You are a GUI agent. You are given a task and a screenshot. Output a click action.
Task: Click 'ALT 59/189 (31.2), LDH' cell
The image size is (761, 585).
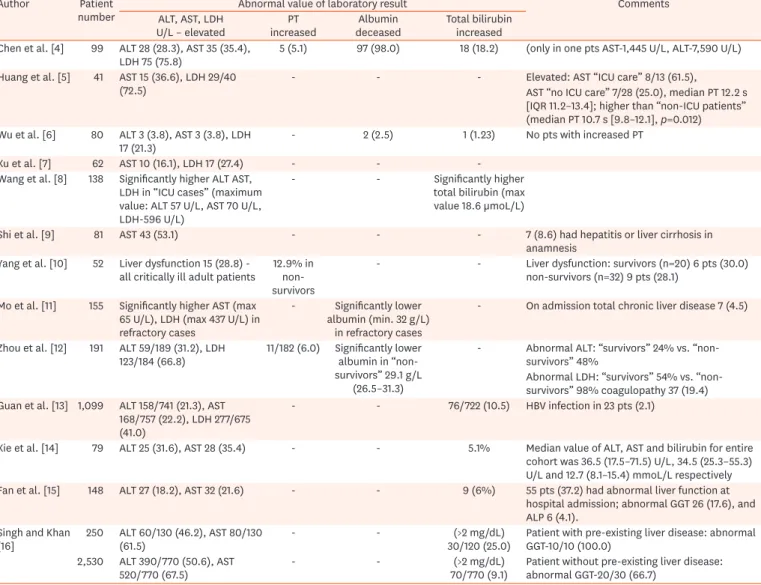tap(172, 355)
